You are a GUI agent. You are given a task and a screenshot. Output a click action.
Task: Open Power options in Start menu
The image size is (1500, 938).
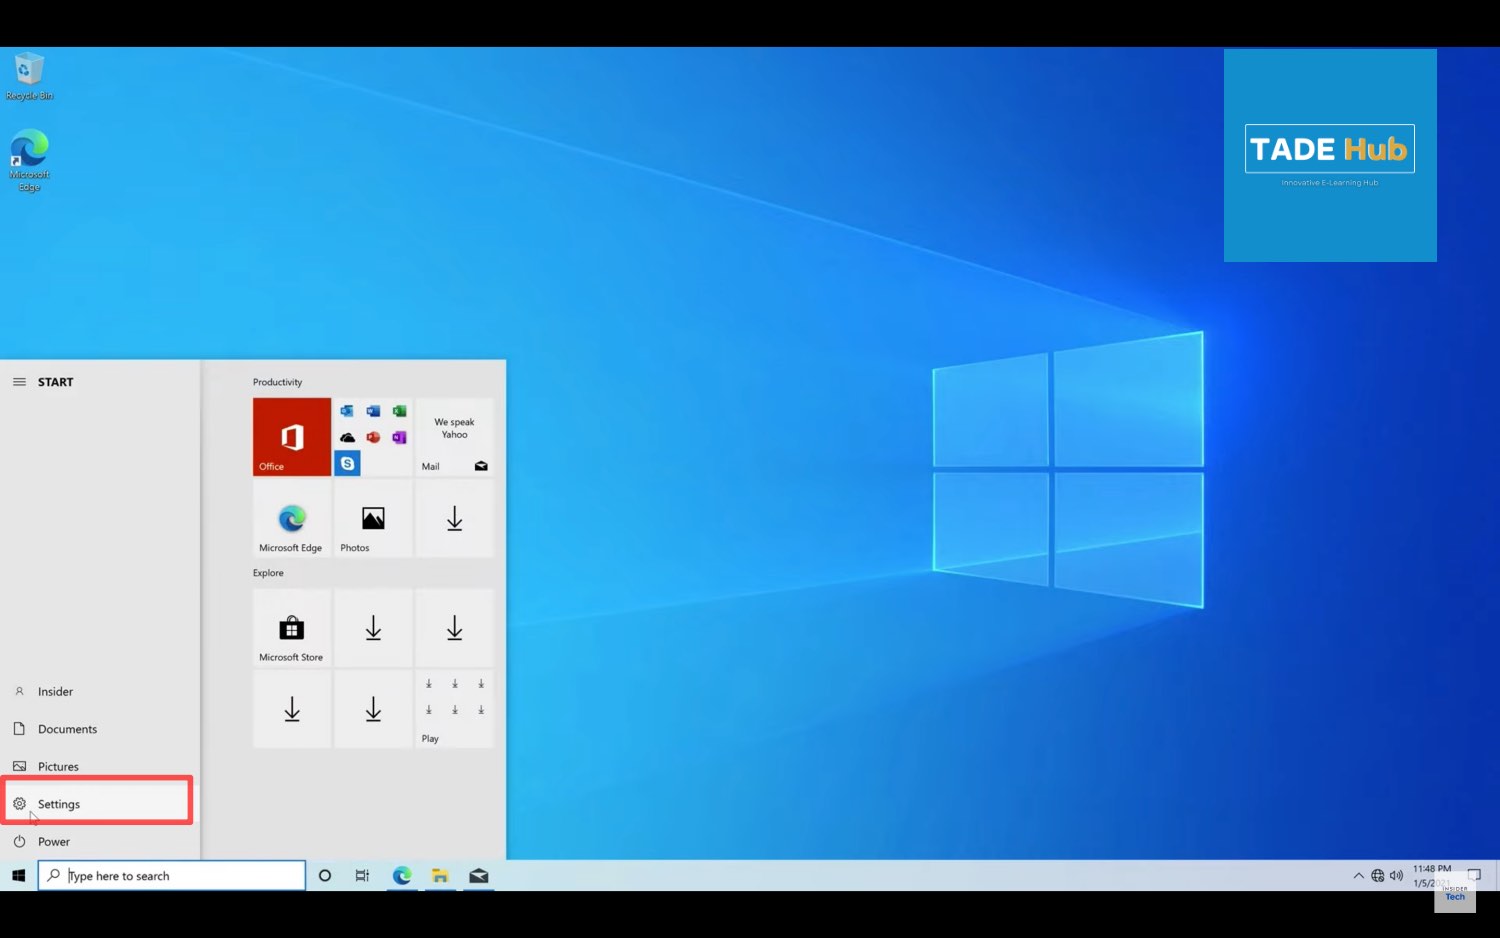pos(100,842)
